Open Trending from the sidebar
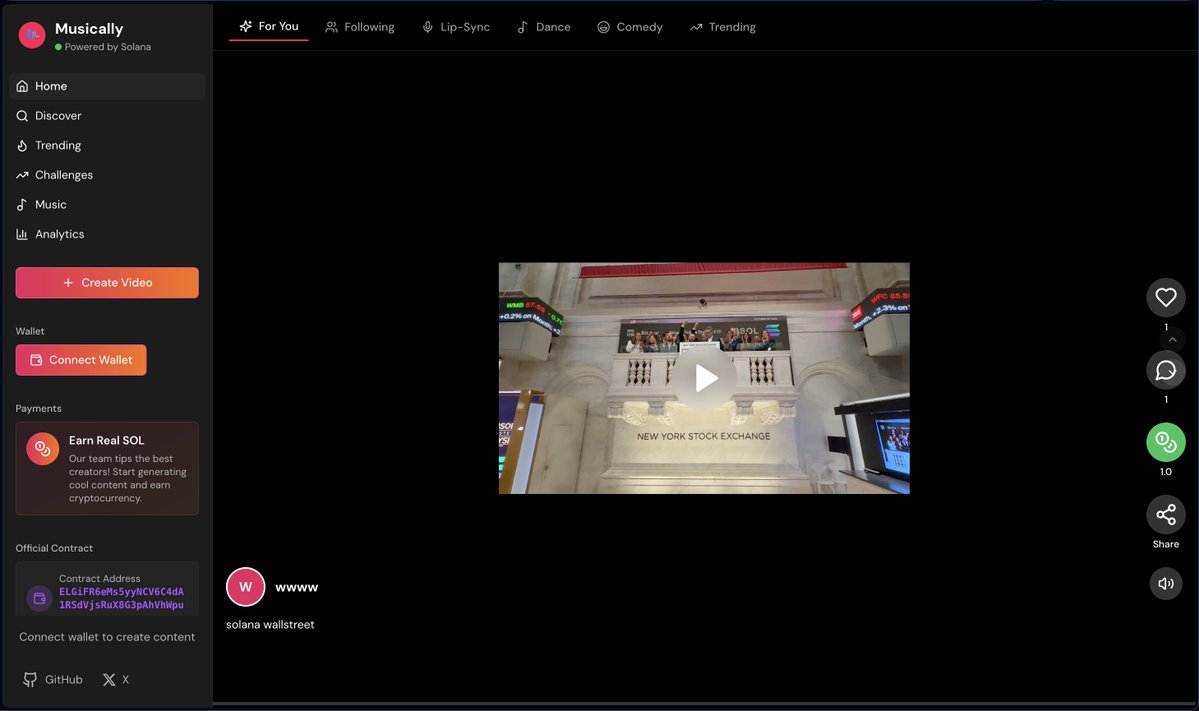 point(57,145)
